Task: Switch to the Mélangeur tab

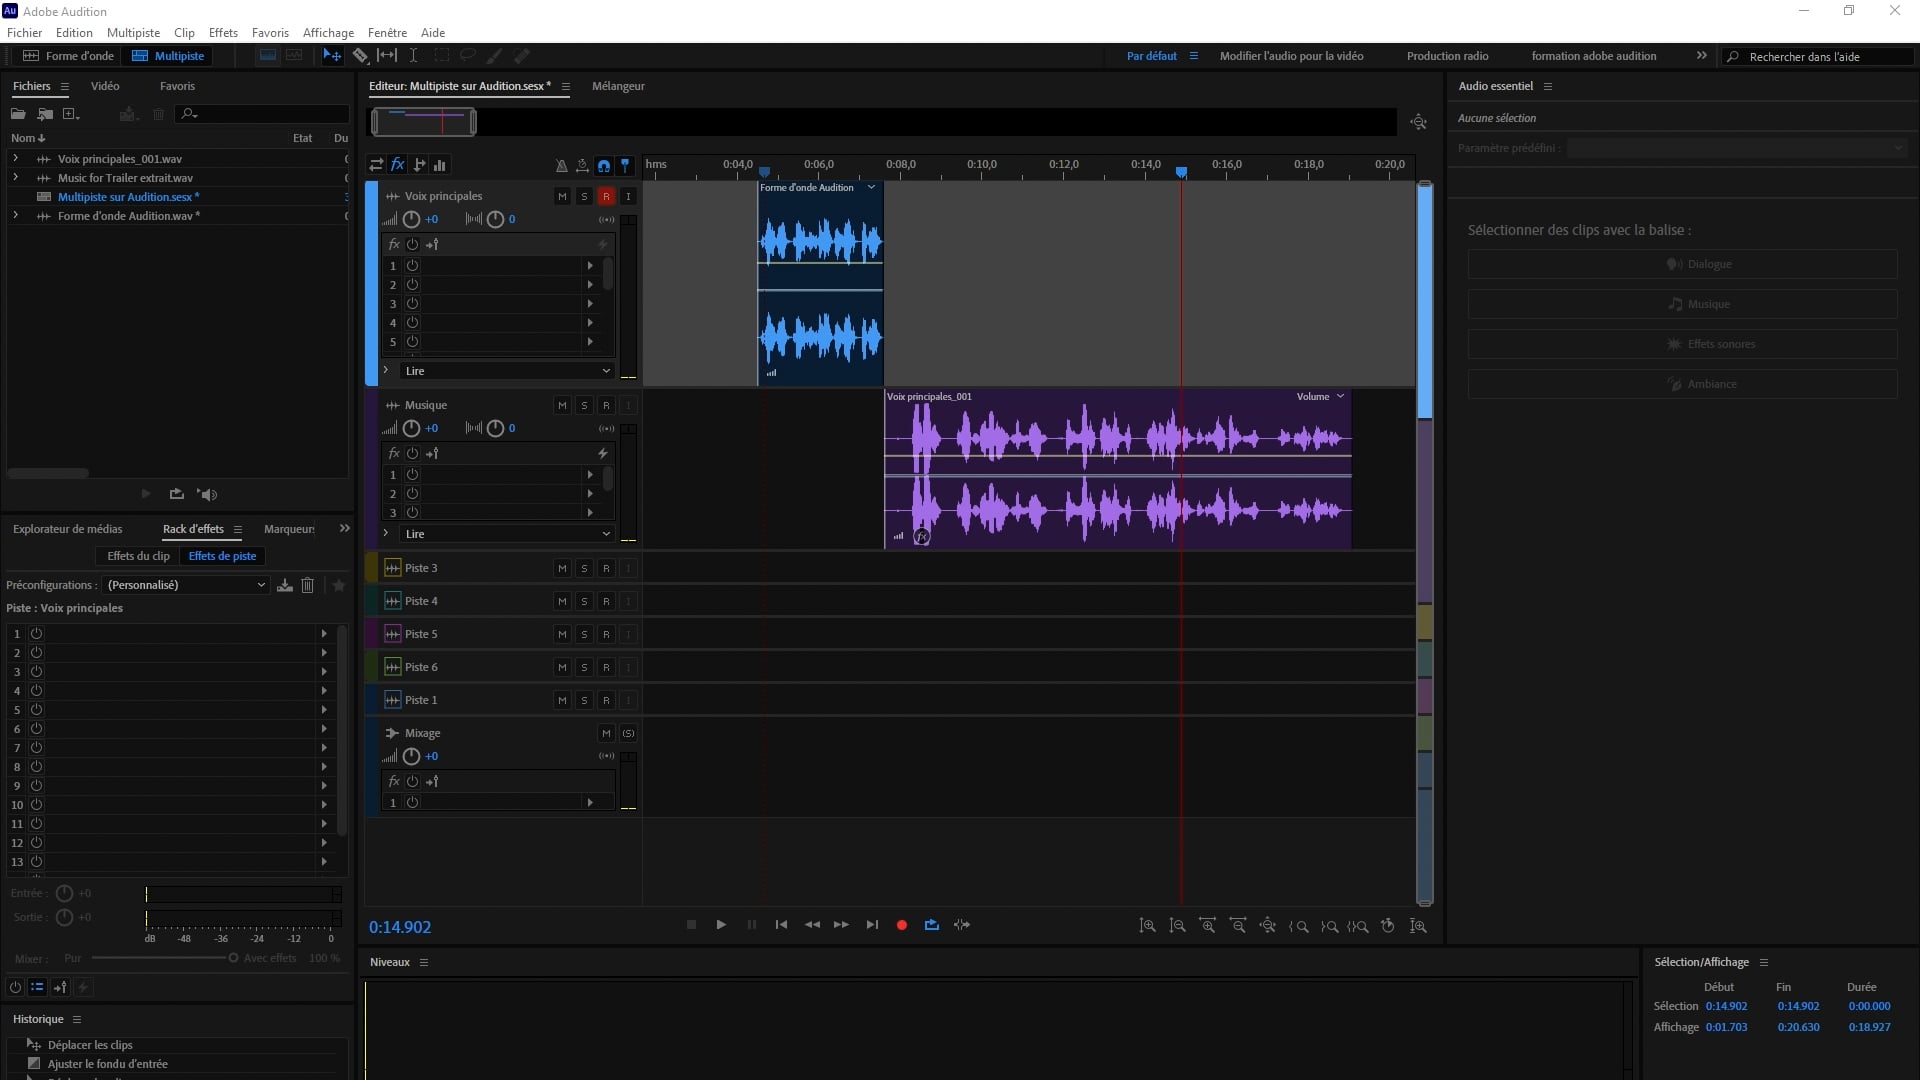Action: 617,86
